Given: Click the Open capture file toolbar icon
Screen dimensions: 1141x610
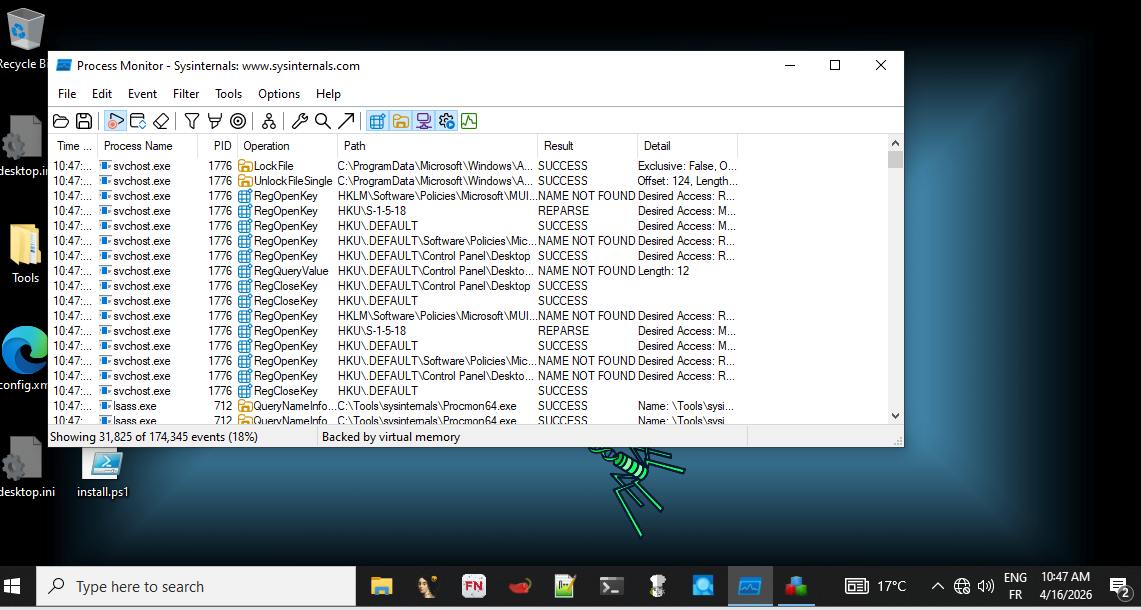Looking at the screenshot, I should point(61,121).
